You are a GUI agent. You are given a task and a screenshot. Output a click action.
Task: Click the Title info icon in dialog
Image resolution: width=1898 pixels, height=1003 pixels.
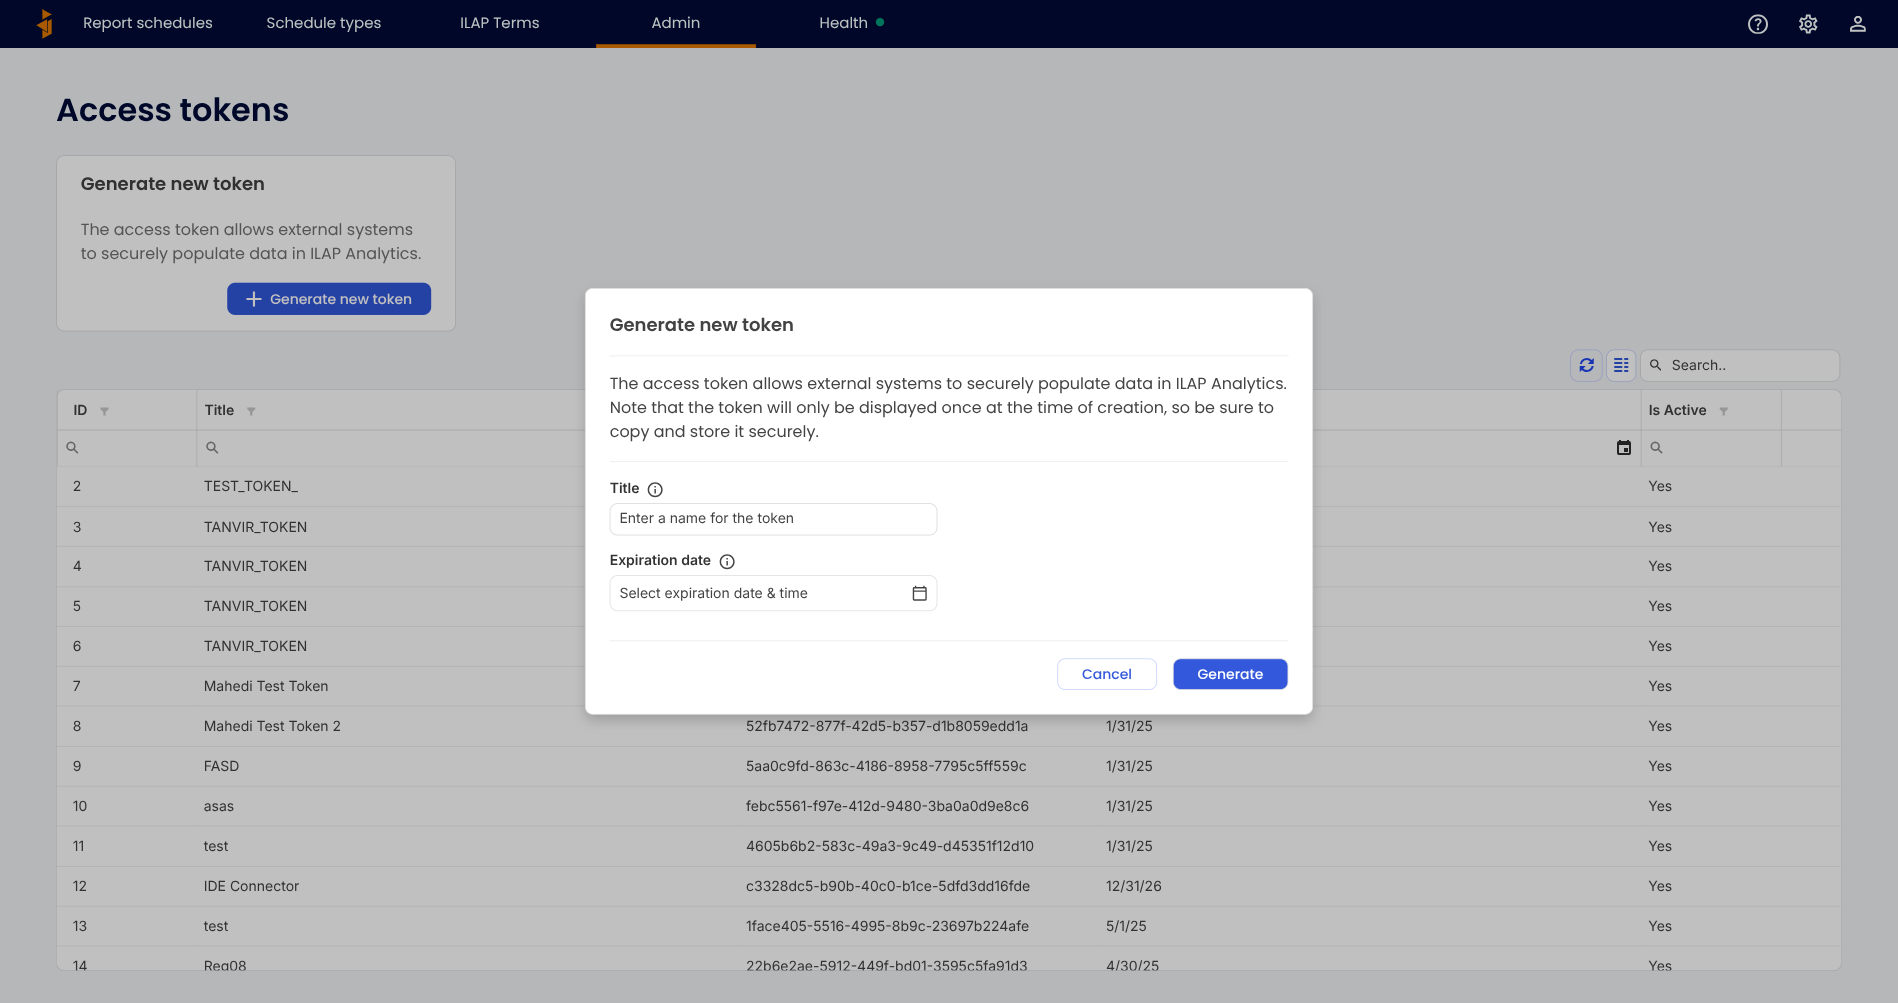[x=655, y=489]
